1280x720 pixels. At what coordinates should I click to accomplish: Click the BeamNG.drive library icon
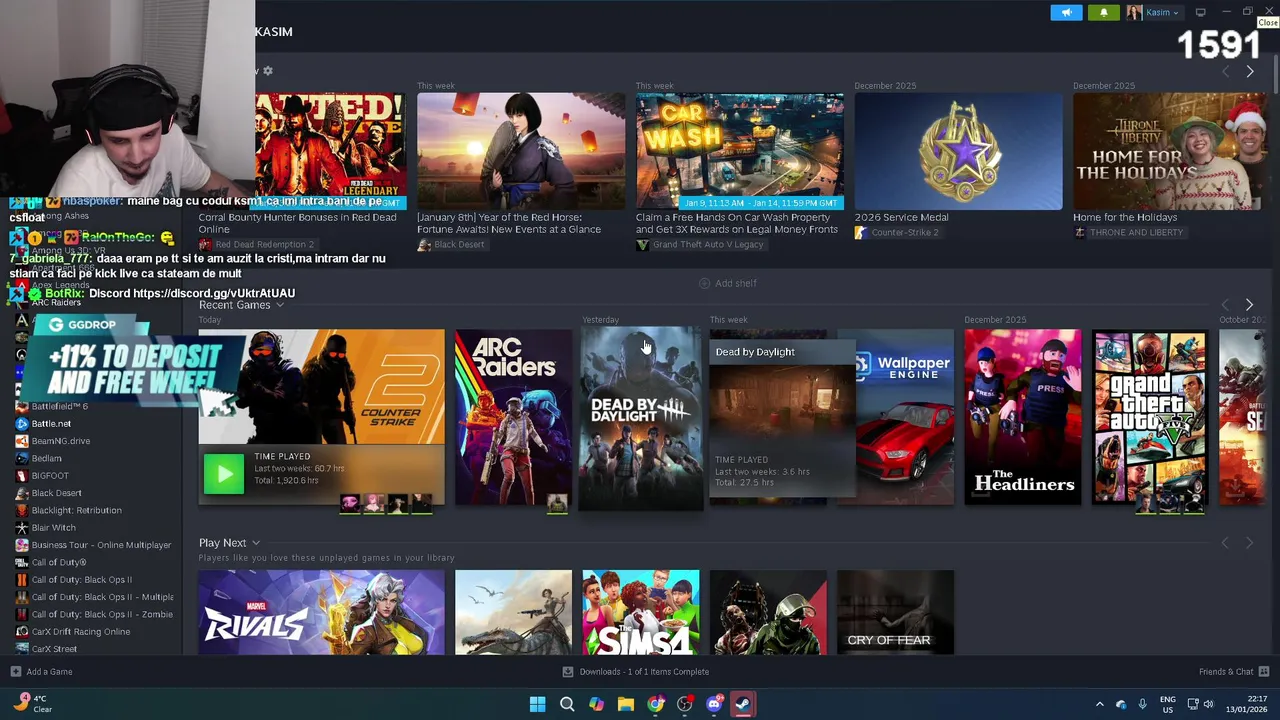(x=22, y=441)
